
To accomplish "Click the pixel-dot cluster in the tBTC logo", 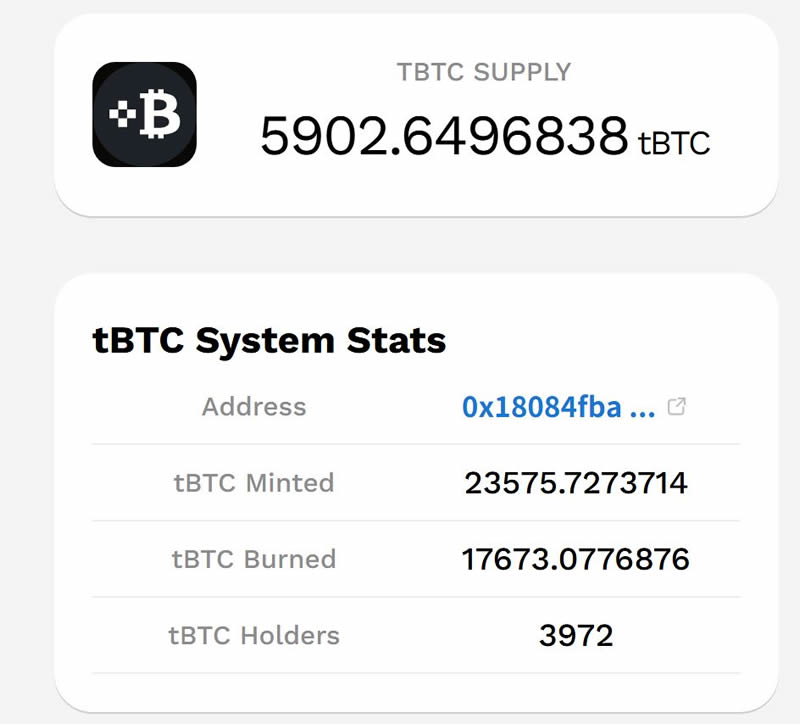I will [121, 114].
